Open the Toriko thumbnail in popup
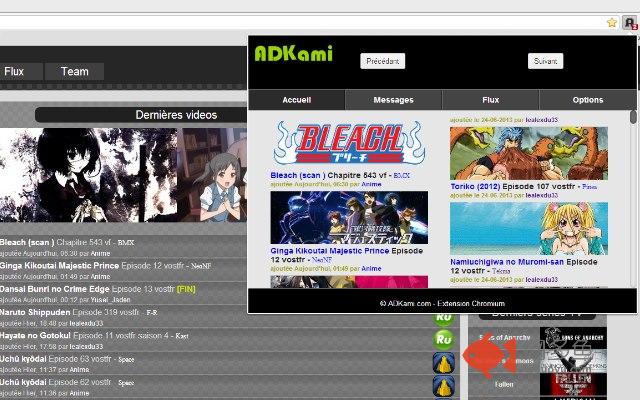The image size is (640, 400). [529, 153]
